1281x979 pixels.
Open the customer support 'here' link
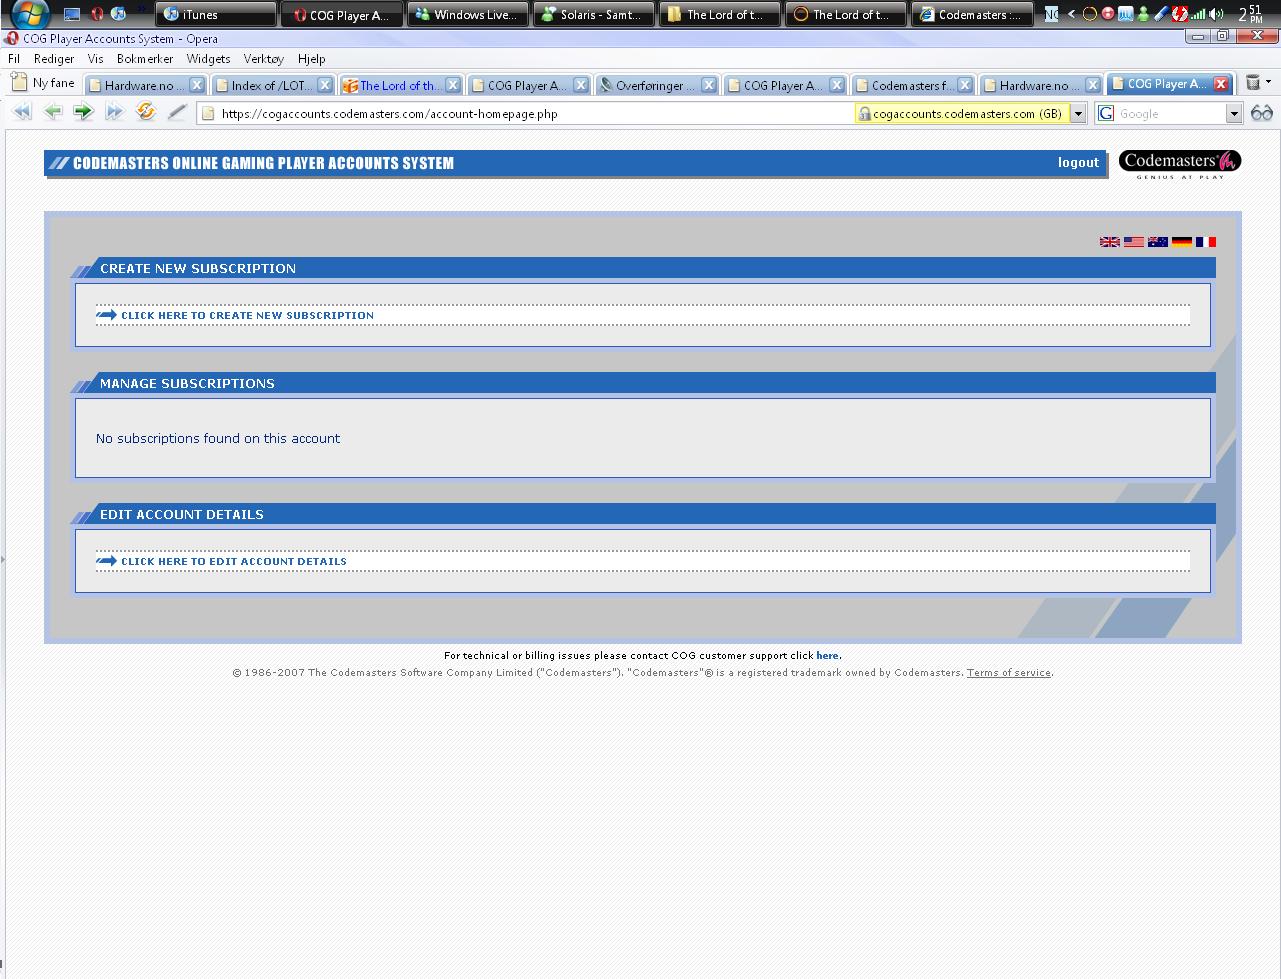point(827,656)
